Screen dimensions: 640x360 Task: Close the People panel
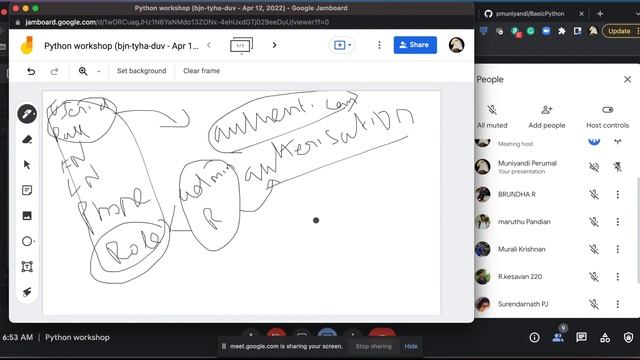click(627, 79)
